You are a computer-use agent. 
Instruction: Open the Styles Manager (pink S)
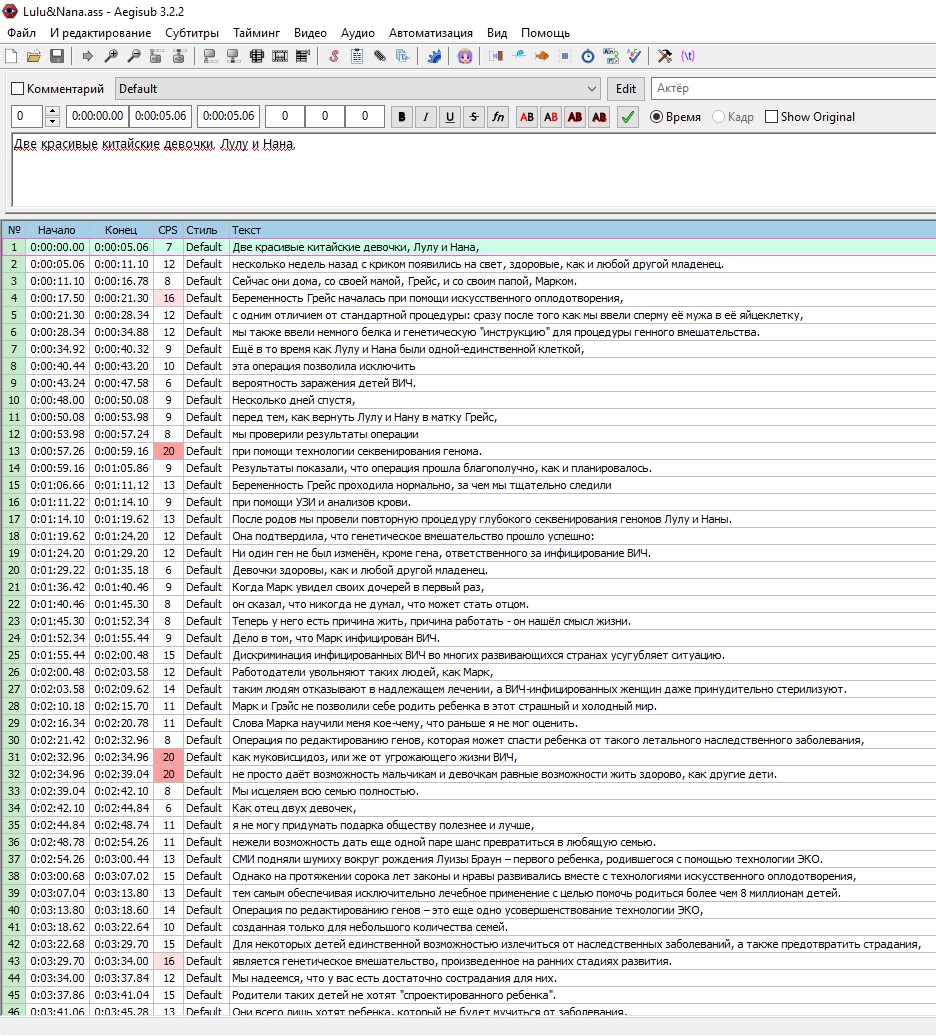(x=334, y=56)
